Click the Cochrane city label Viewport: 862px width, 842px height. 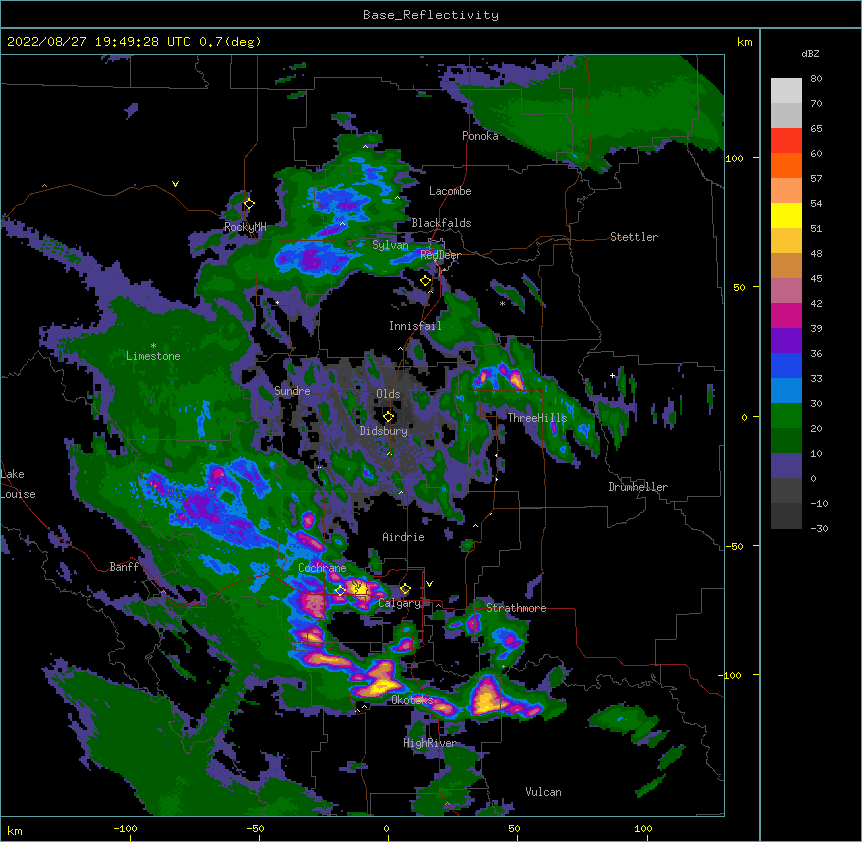click(x=322, y=568)
